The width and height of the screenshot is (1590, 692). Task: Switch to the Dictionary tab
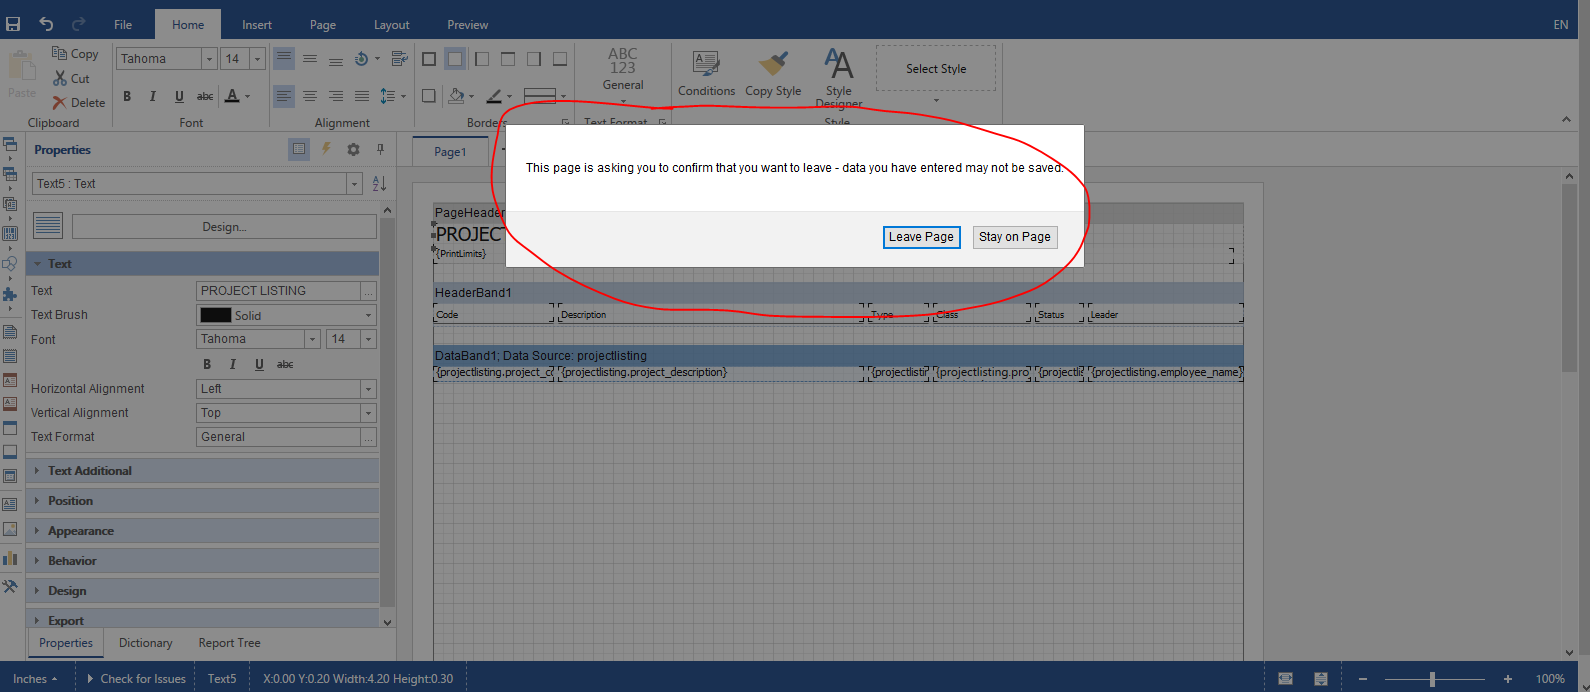tap(145, 643)
